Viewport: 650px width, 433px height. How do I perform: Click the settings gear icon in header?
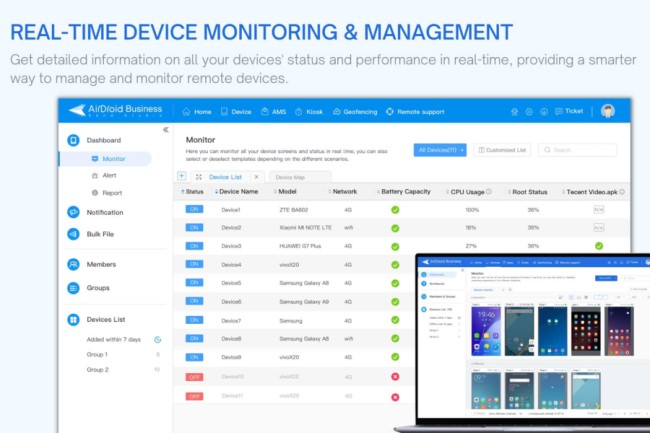(529, 111)
